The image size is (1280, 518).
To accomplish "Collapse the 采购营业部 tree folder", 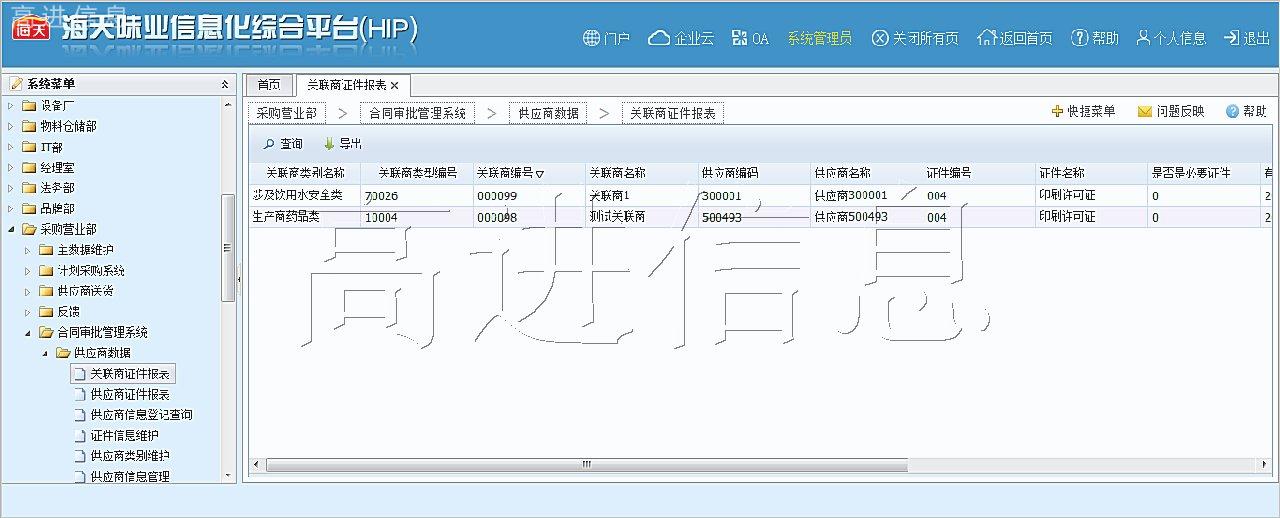I will (x=11, y=229).
